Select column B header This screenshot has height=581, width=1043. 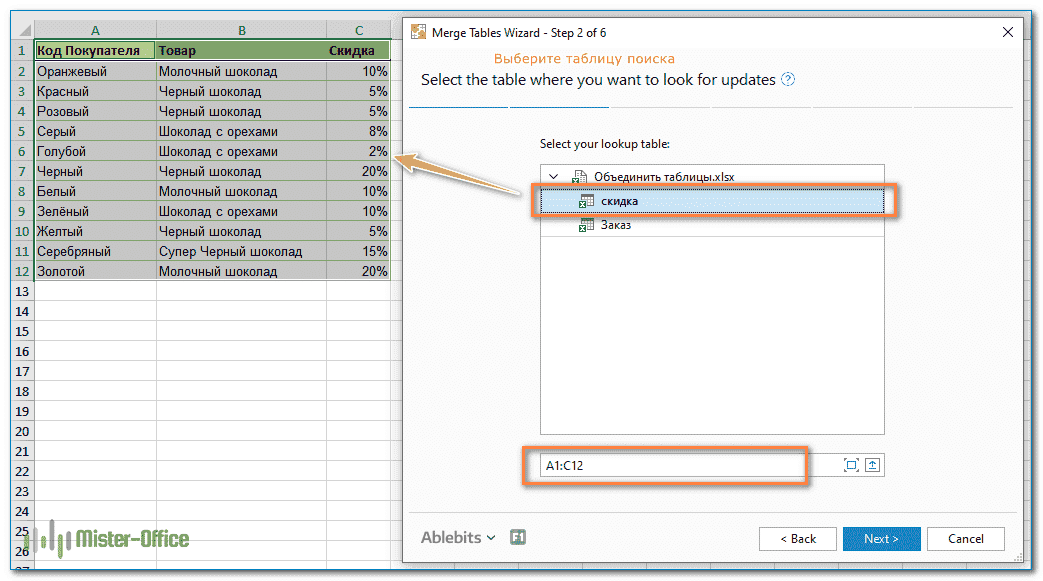click(x=241, y=31)
